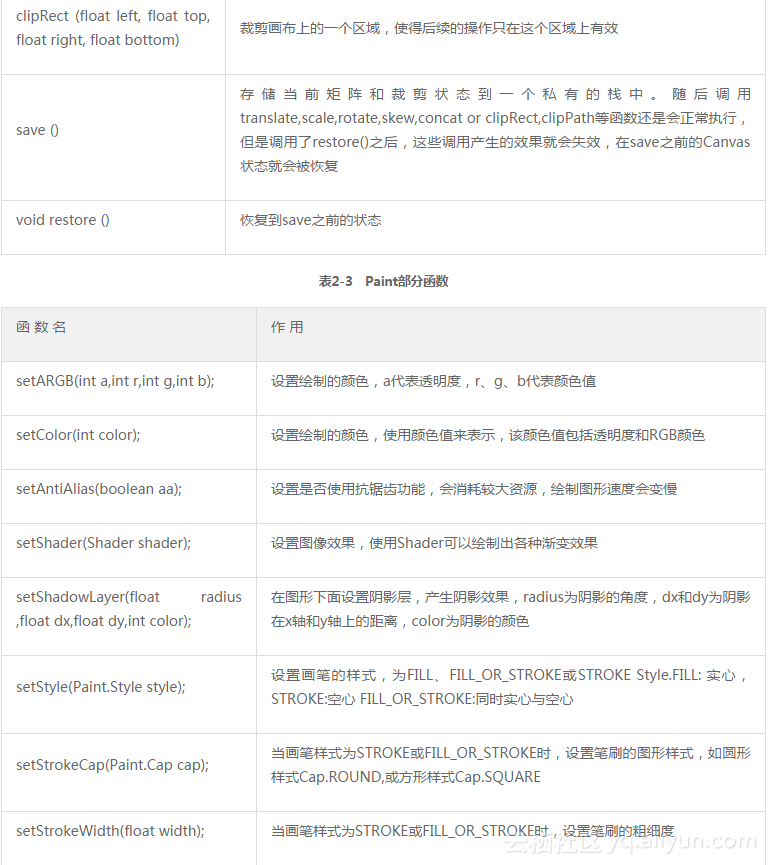Click the setShadowLayer description about shadow radius and dx, dy

coord(510,609)
